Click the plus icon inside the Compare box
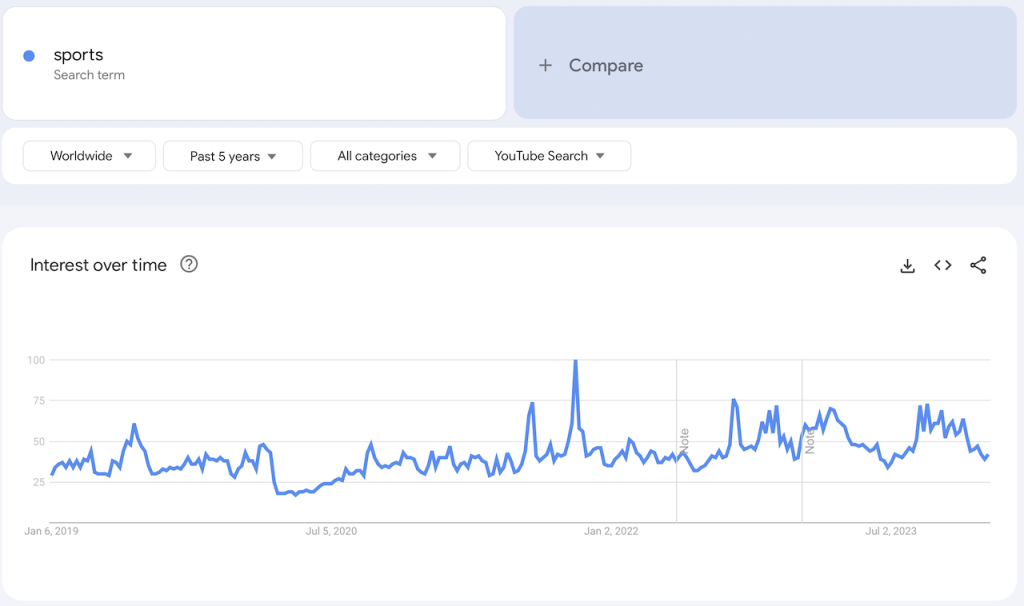1024x606 pixels. pyautogui.click(x=545, y=65)
